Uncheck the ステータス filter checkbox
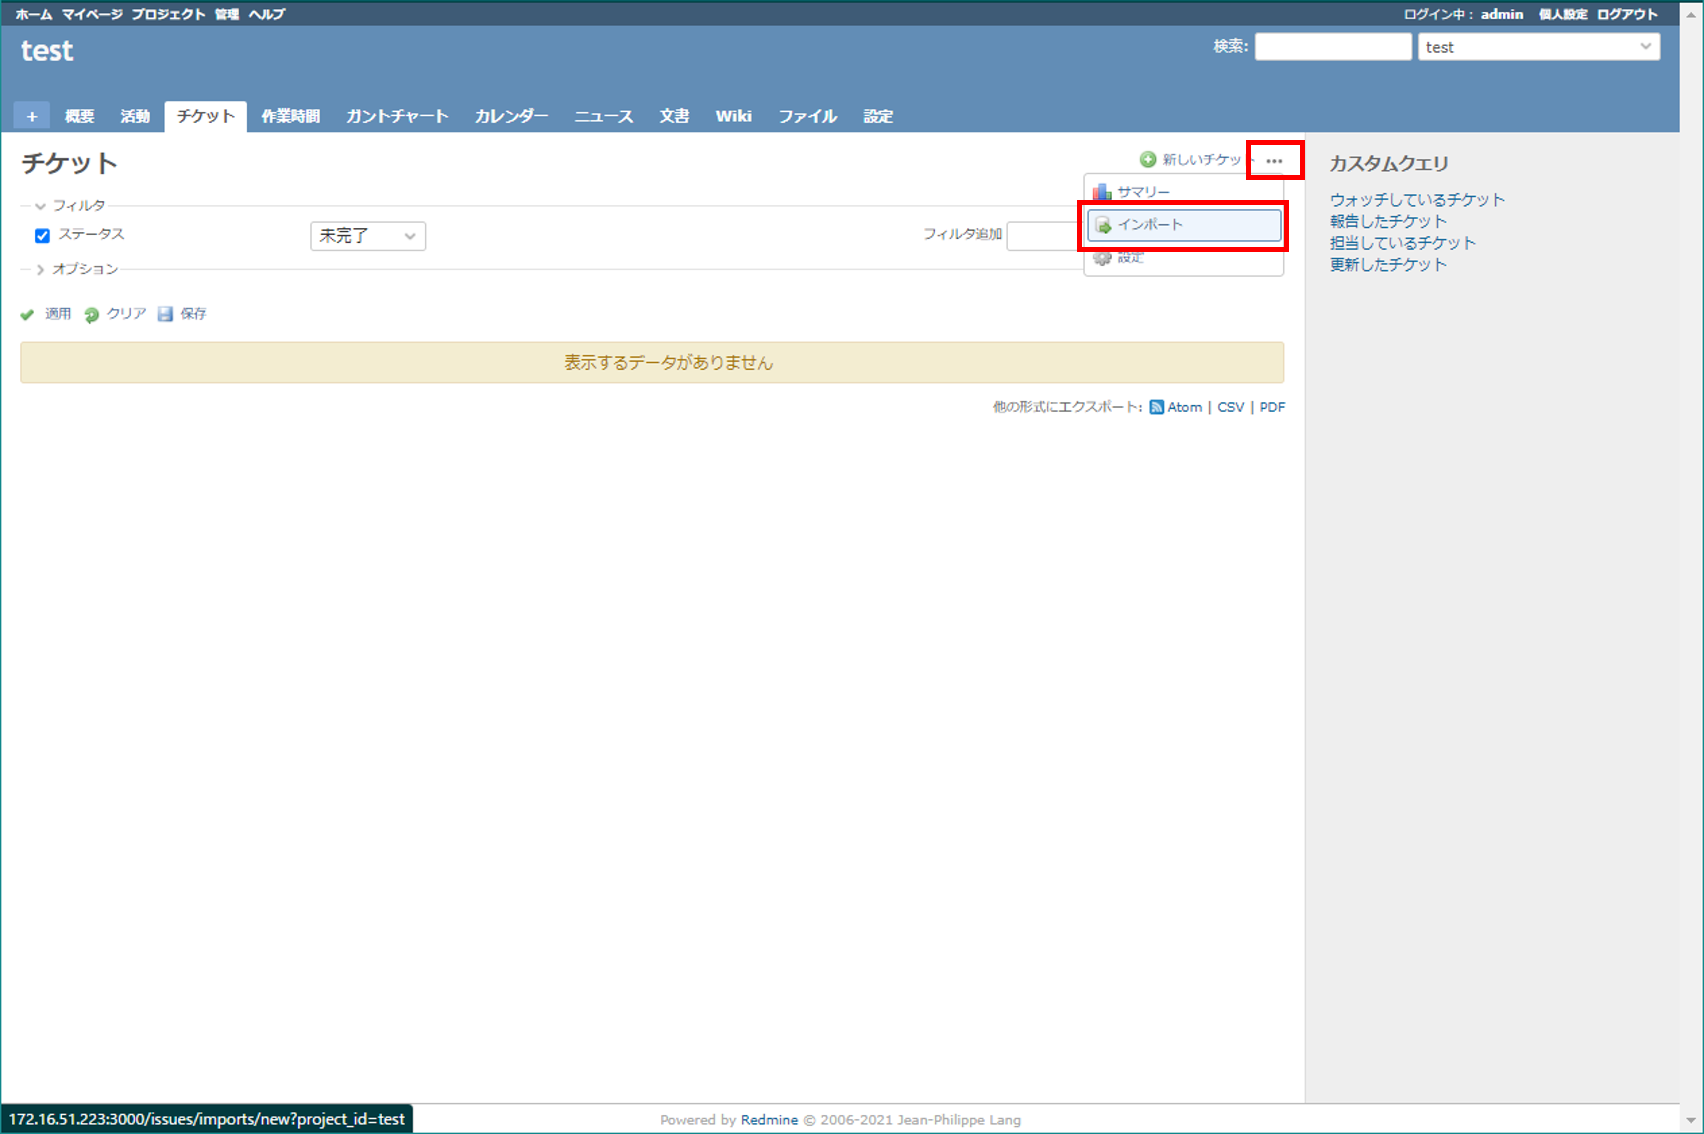The image size is (1704, 1134). [x=41, y=235]
